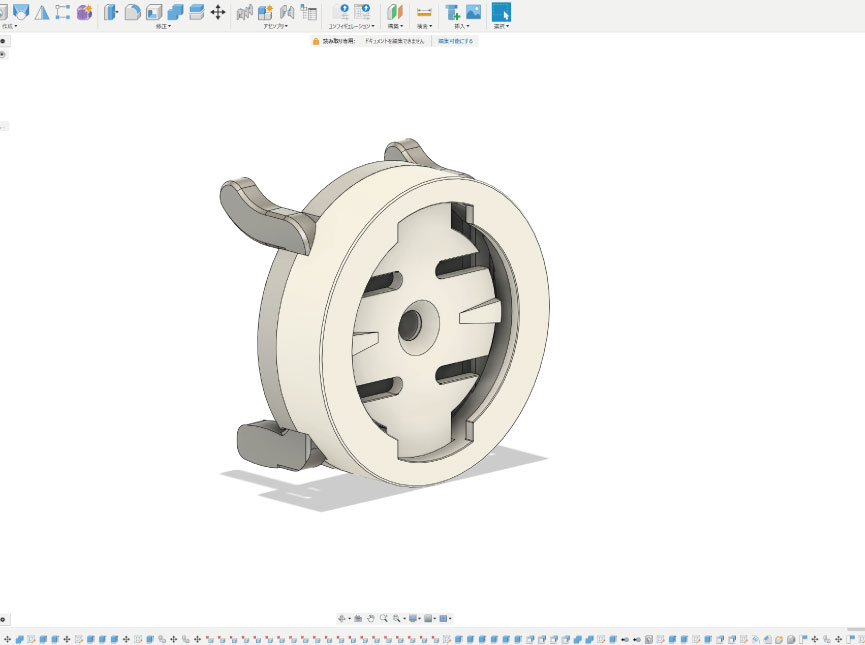The height and width of the screenshot is (645, 865).
Task: Open the コンフィギュレーション dropdown menu
Action: [351, 27]
